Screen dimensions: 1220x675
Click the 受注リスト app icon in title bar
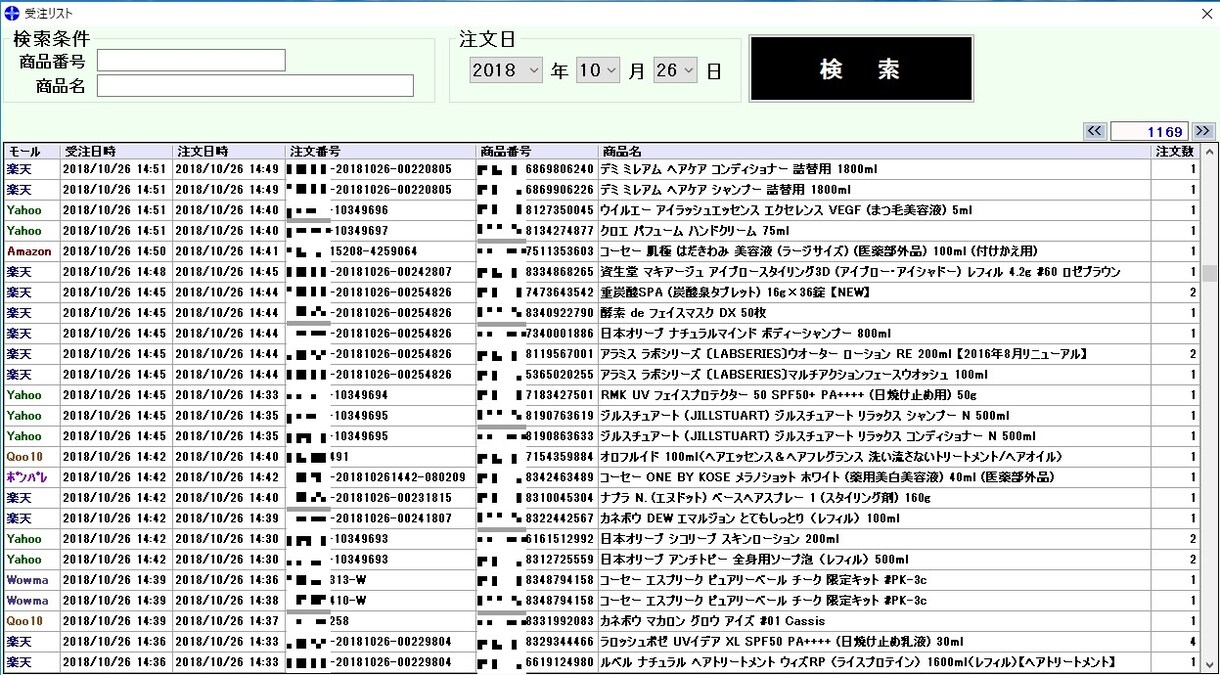(12, 13)
